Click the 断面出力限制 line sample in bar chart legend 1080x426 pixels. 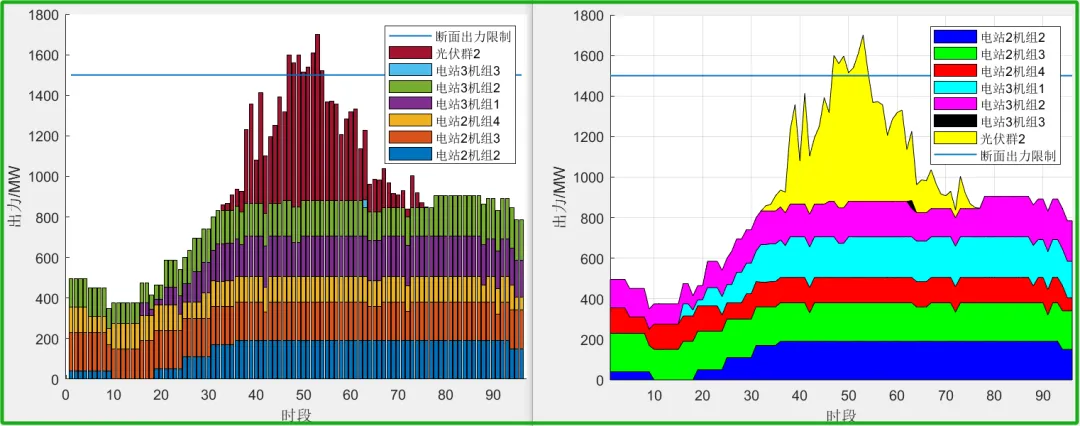409,35
